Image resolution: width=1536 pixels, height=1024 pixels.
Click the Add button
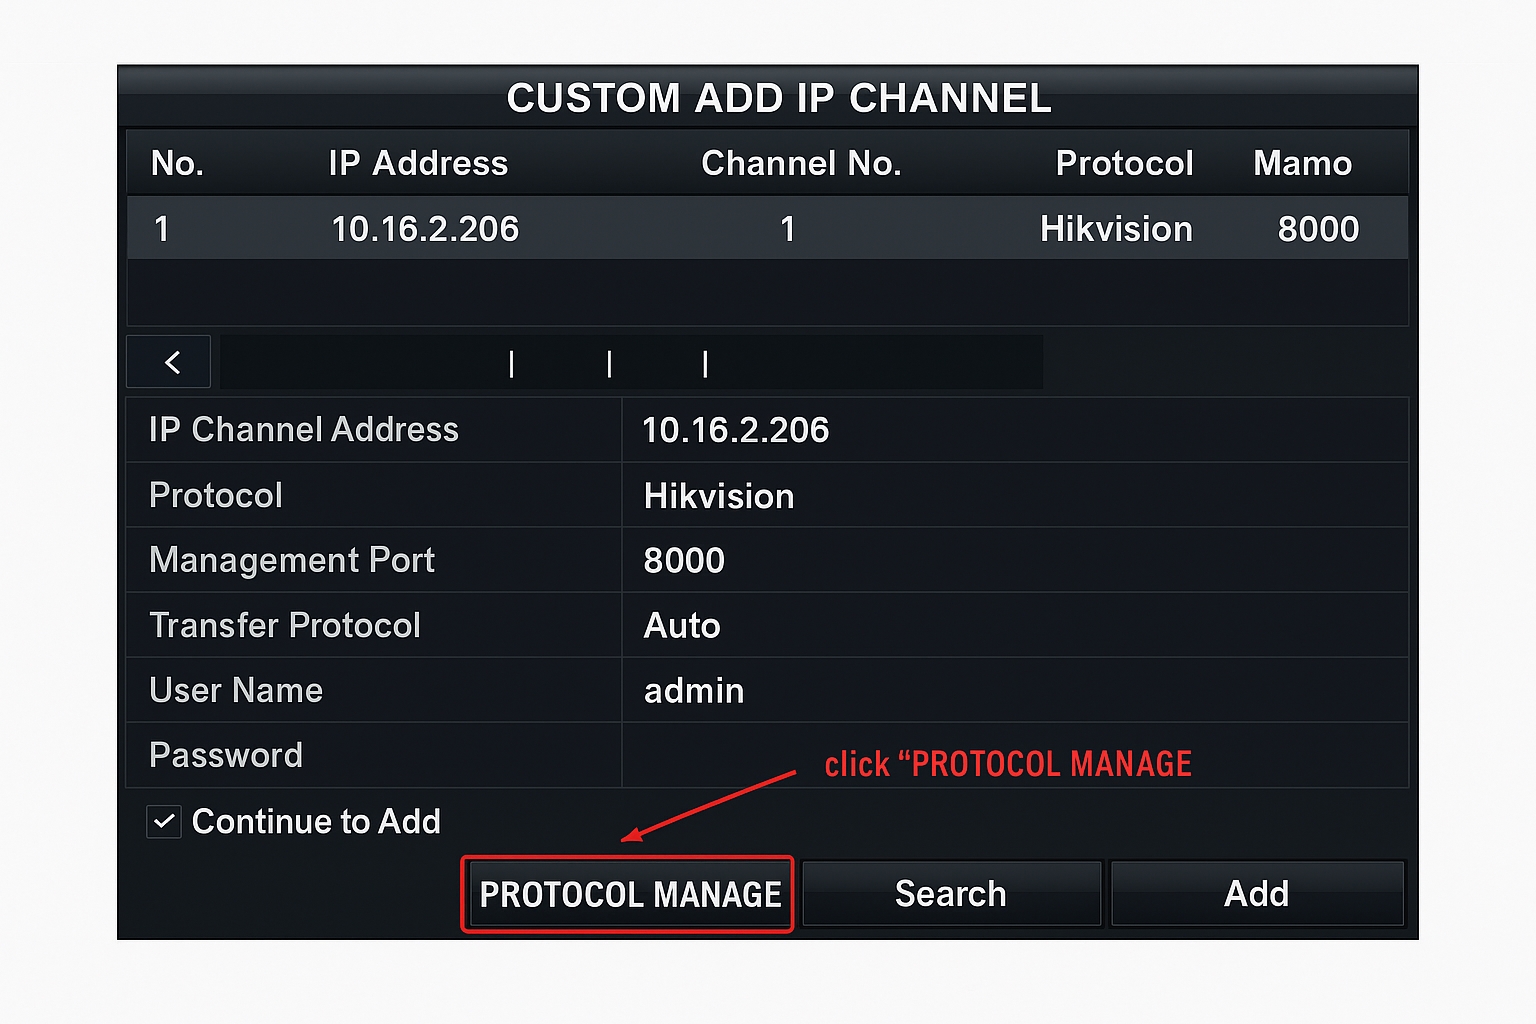point(1257,893)
